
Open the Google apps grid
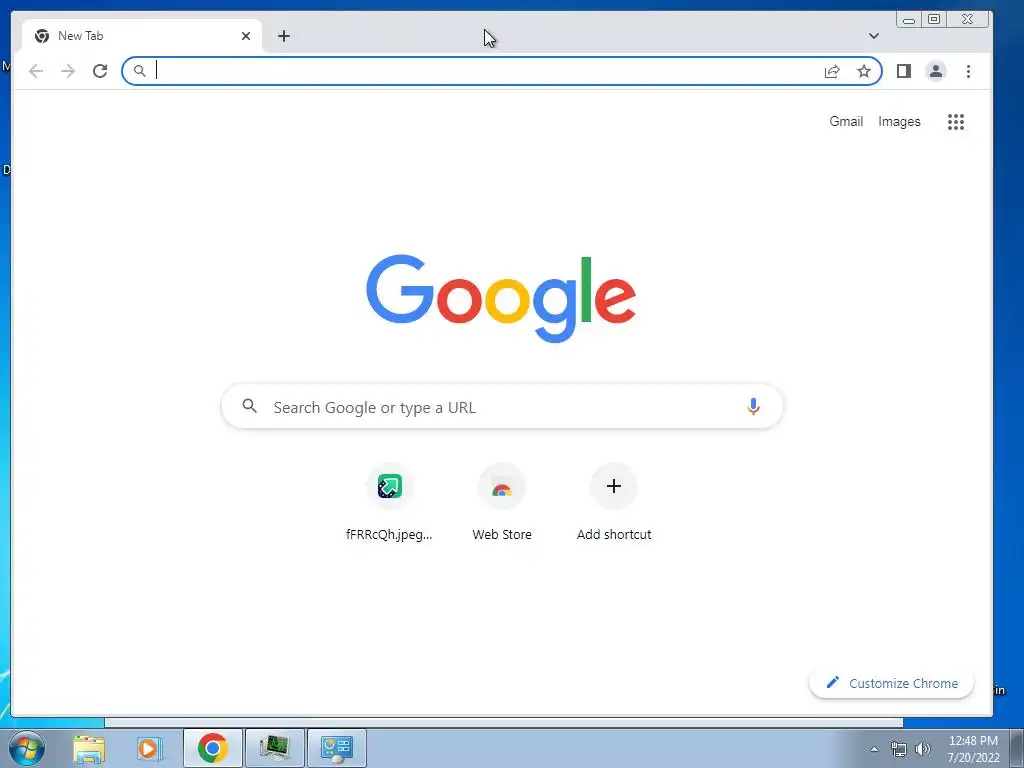point(956,121)
